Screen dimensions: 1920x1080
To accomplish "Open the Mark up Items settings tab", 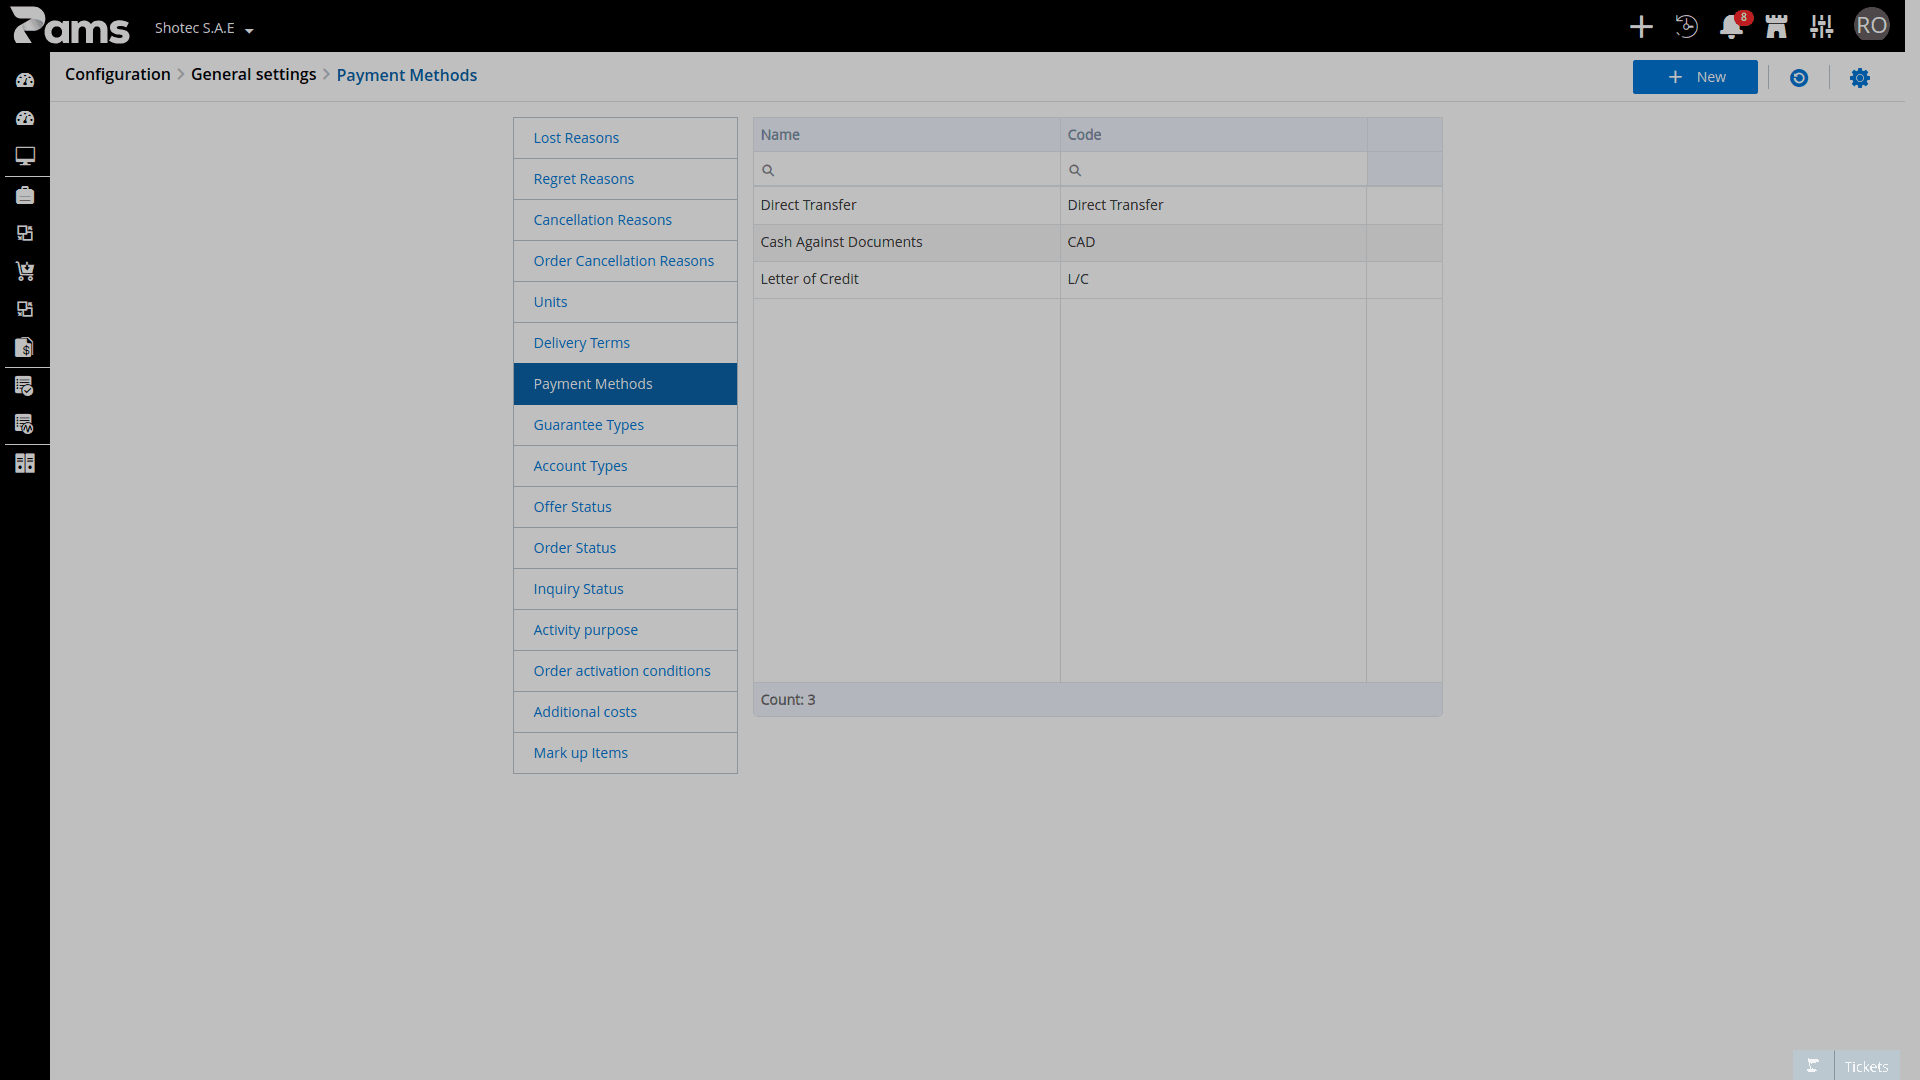I will [625, 753].
